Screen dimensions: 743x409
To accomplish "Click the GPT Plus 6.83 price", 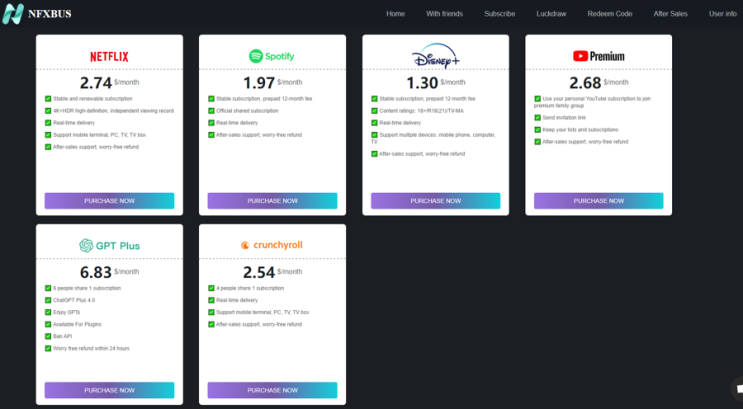I will pyautogui.click(x=96, y=273).
